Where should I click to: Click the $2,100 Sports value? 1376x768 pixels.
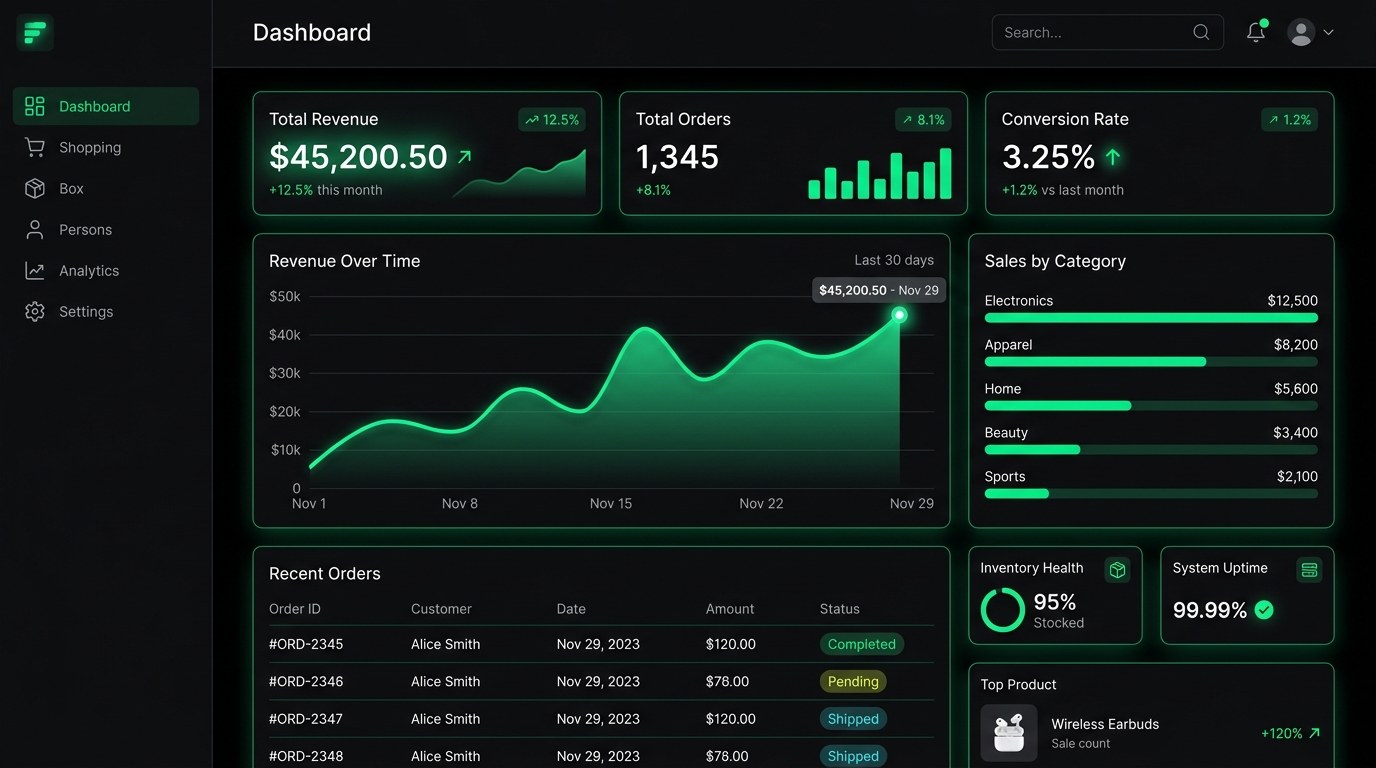(1297, 476)
